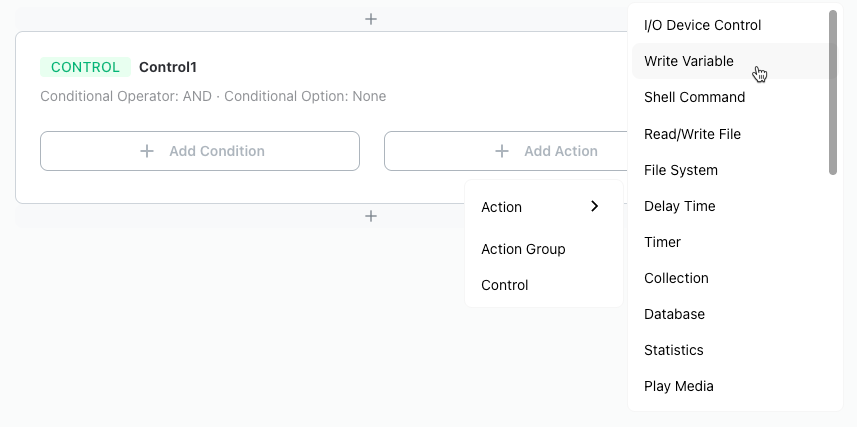Click the plus icon in Add Action
The height and width of the screenshot is (427, 857).
click(x=502, y=151)
